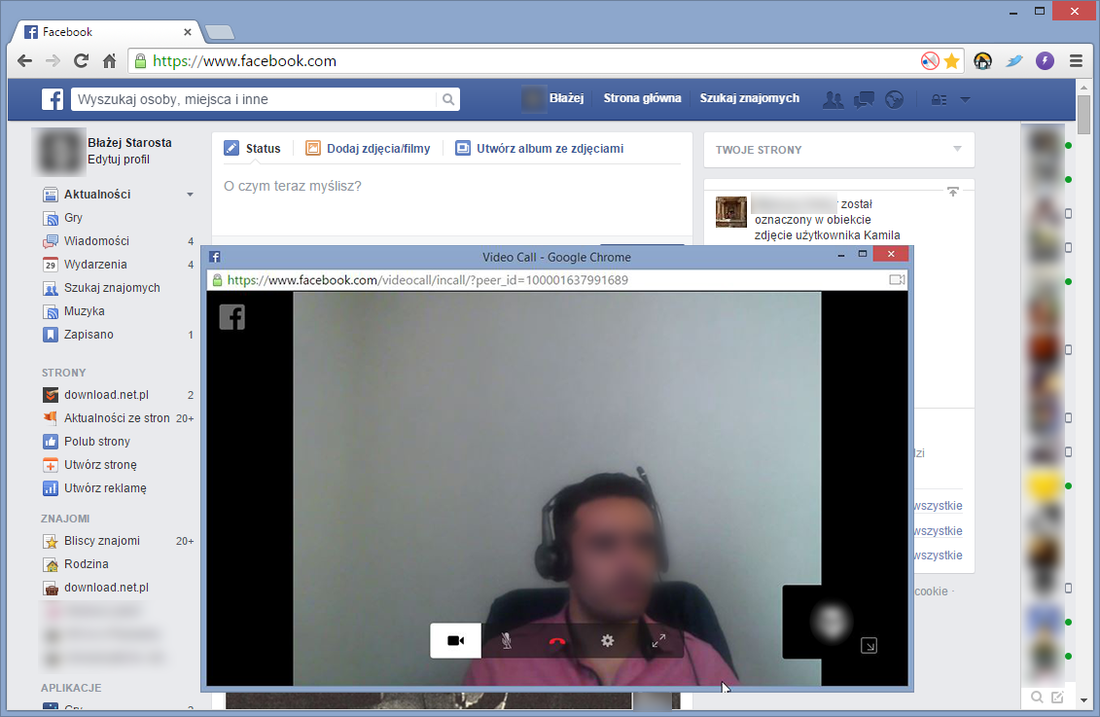Go to Strona główna
Viewport: 1100px width, 717px height.
pos(642,98)
